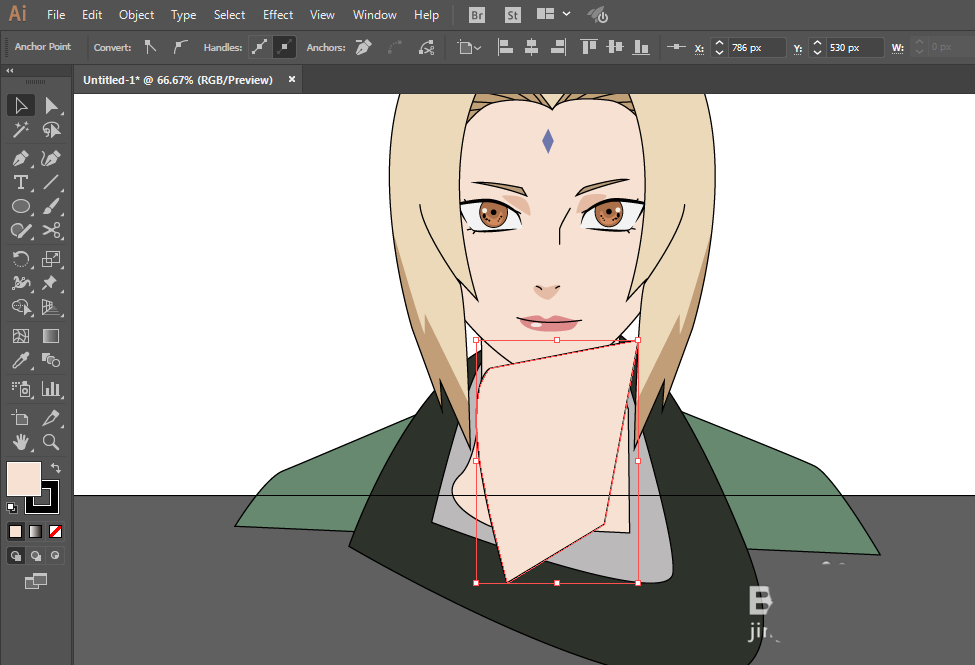The height and width of the screenshot is (665, 975).
Task: Open the Type menu
Action: 183,15
